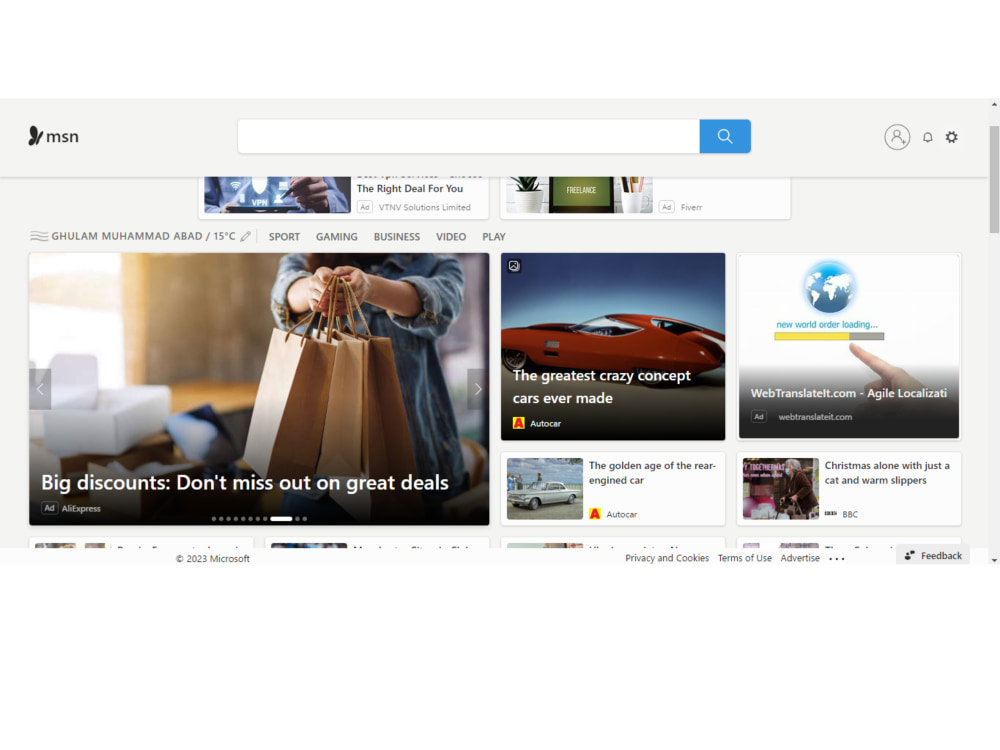This screenshot has width=1000, height=750.
Task: Focus the MSN search box
Action: pos(469,136)
